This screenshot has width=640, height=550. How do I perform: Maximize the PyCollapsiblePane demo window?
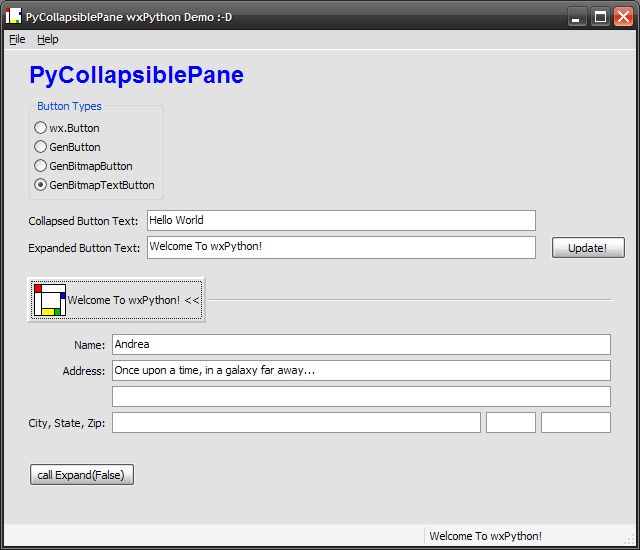click(600, 16)
